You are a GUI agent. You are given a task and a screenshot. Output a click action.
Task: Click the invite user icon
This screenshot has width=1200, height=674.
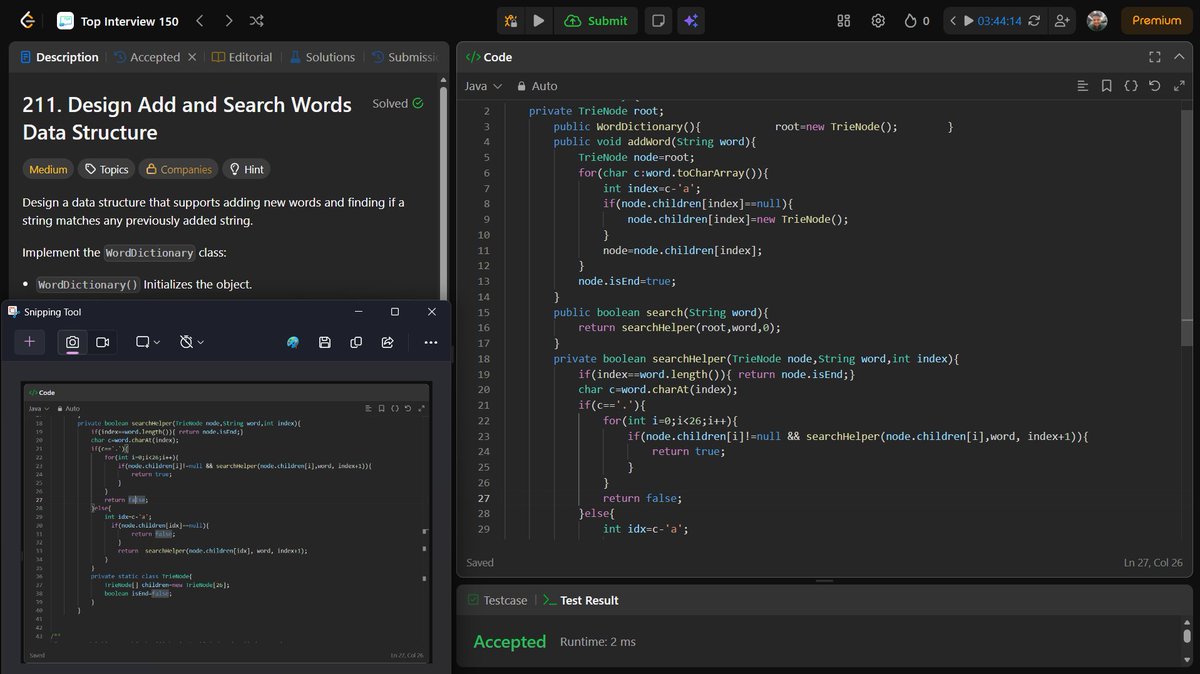point(1061,20)
